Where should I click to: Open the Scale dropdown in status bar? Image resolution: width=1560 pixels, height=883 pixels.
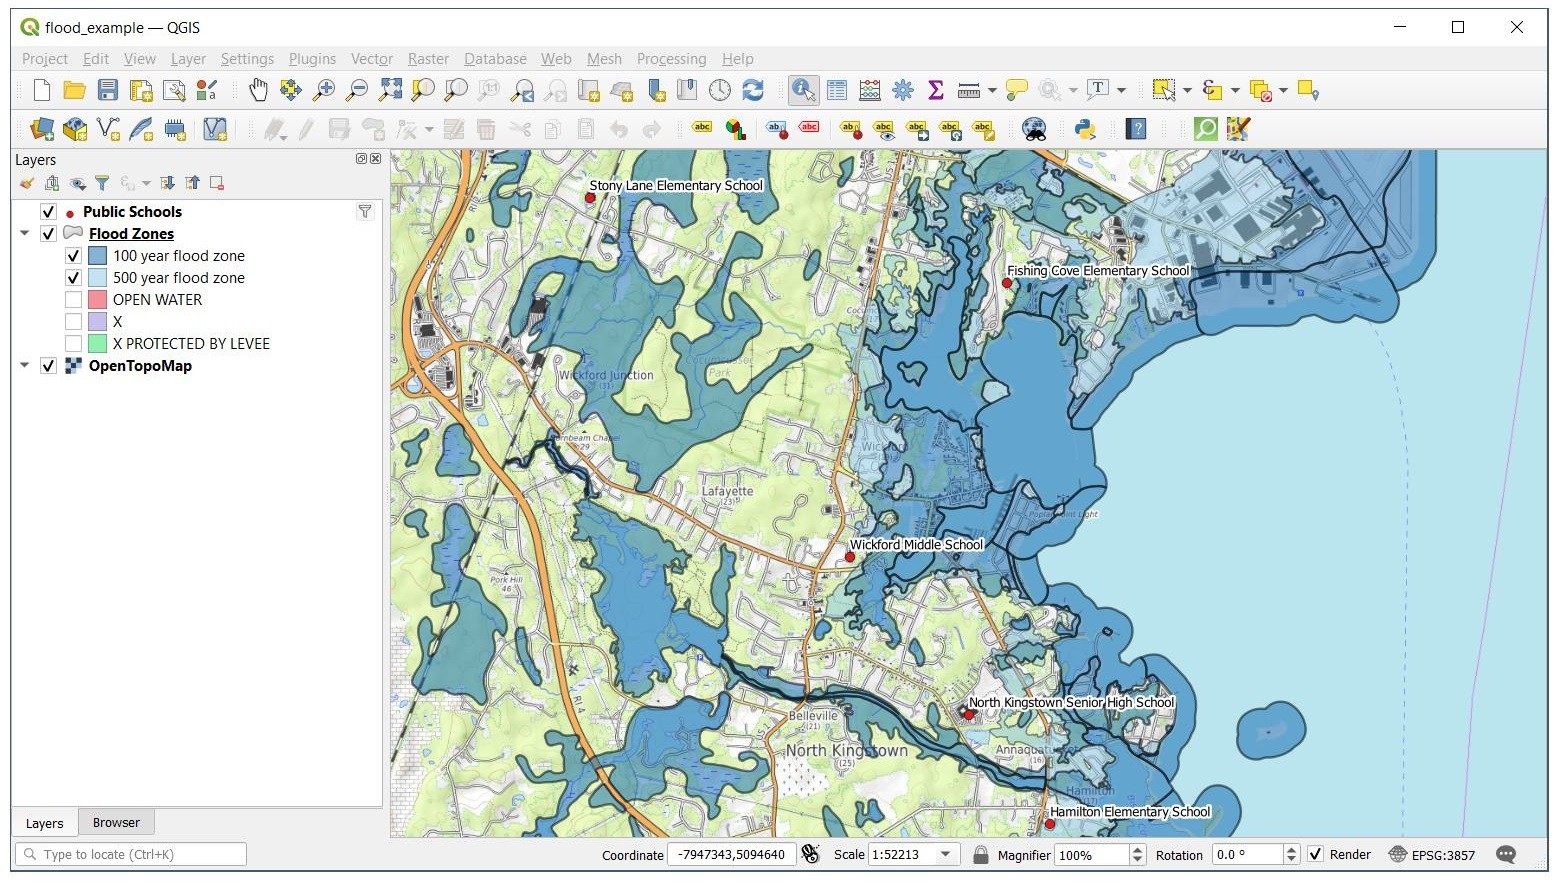click(945, 854)
